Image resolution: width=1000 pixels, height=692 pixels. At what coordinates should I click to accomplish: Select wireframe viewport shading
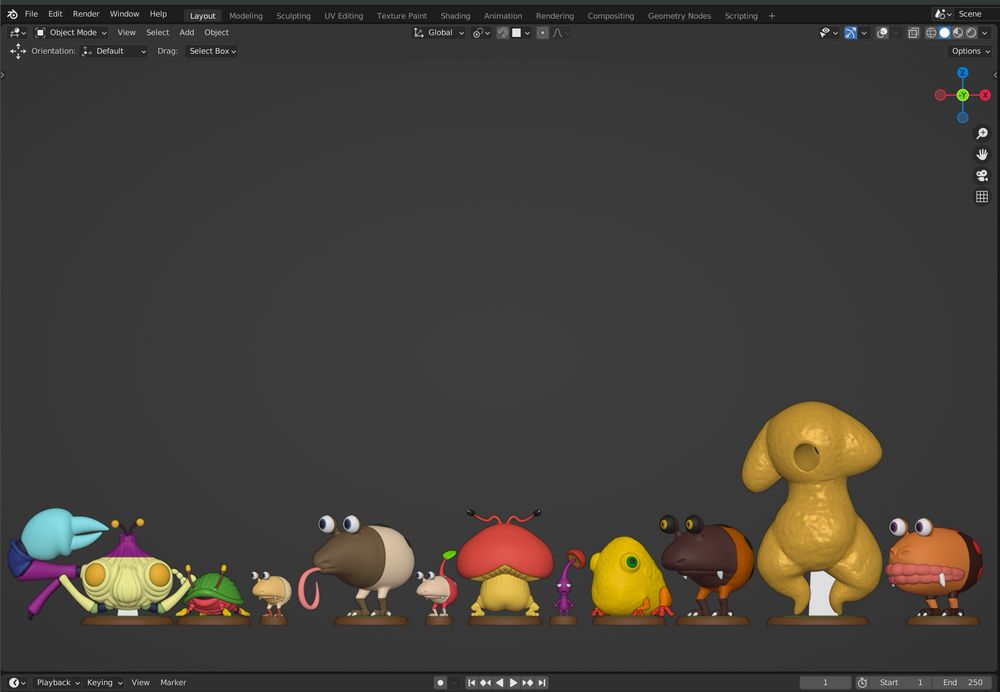(x=931, y=33)
